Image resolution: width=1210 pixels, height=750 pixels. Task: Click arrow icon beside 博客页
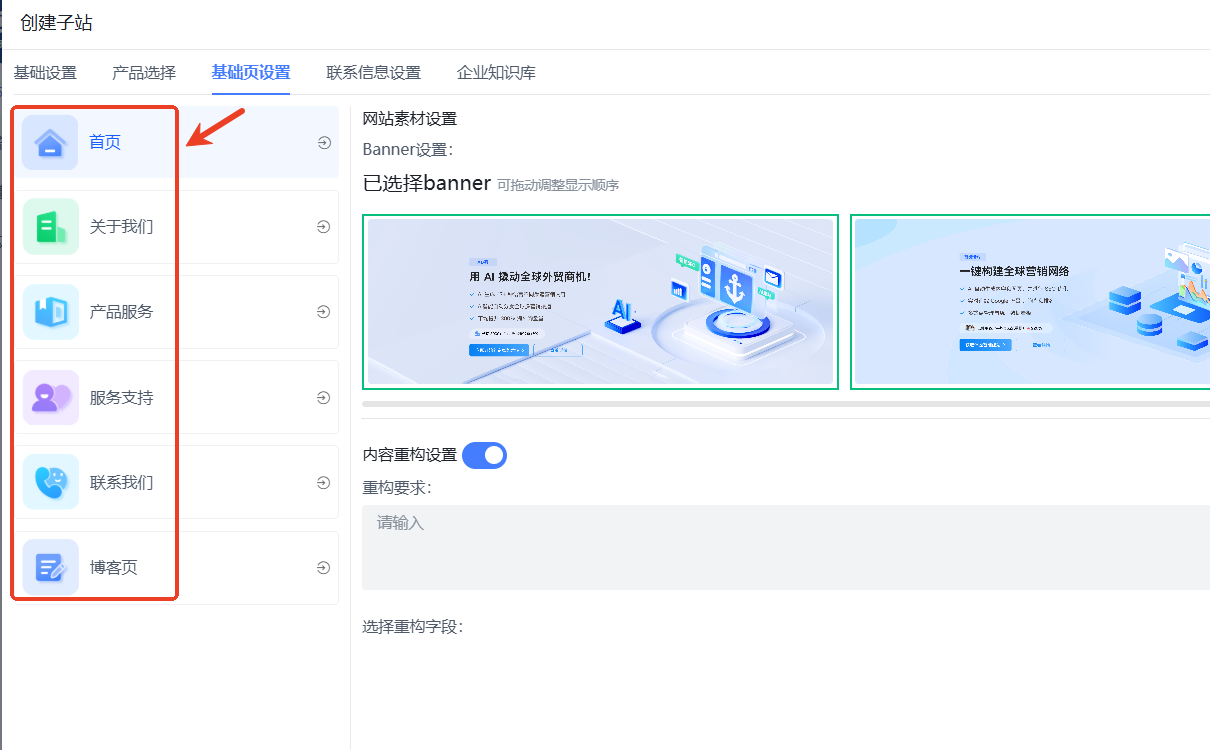[324, 568]
